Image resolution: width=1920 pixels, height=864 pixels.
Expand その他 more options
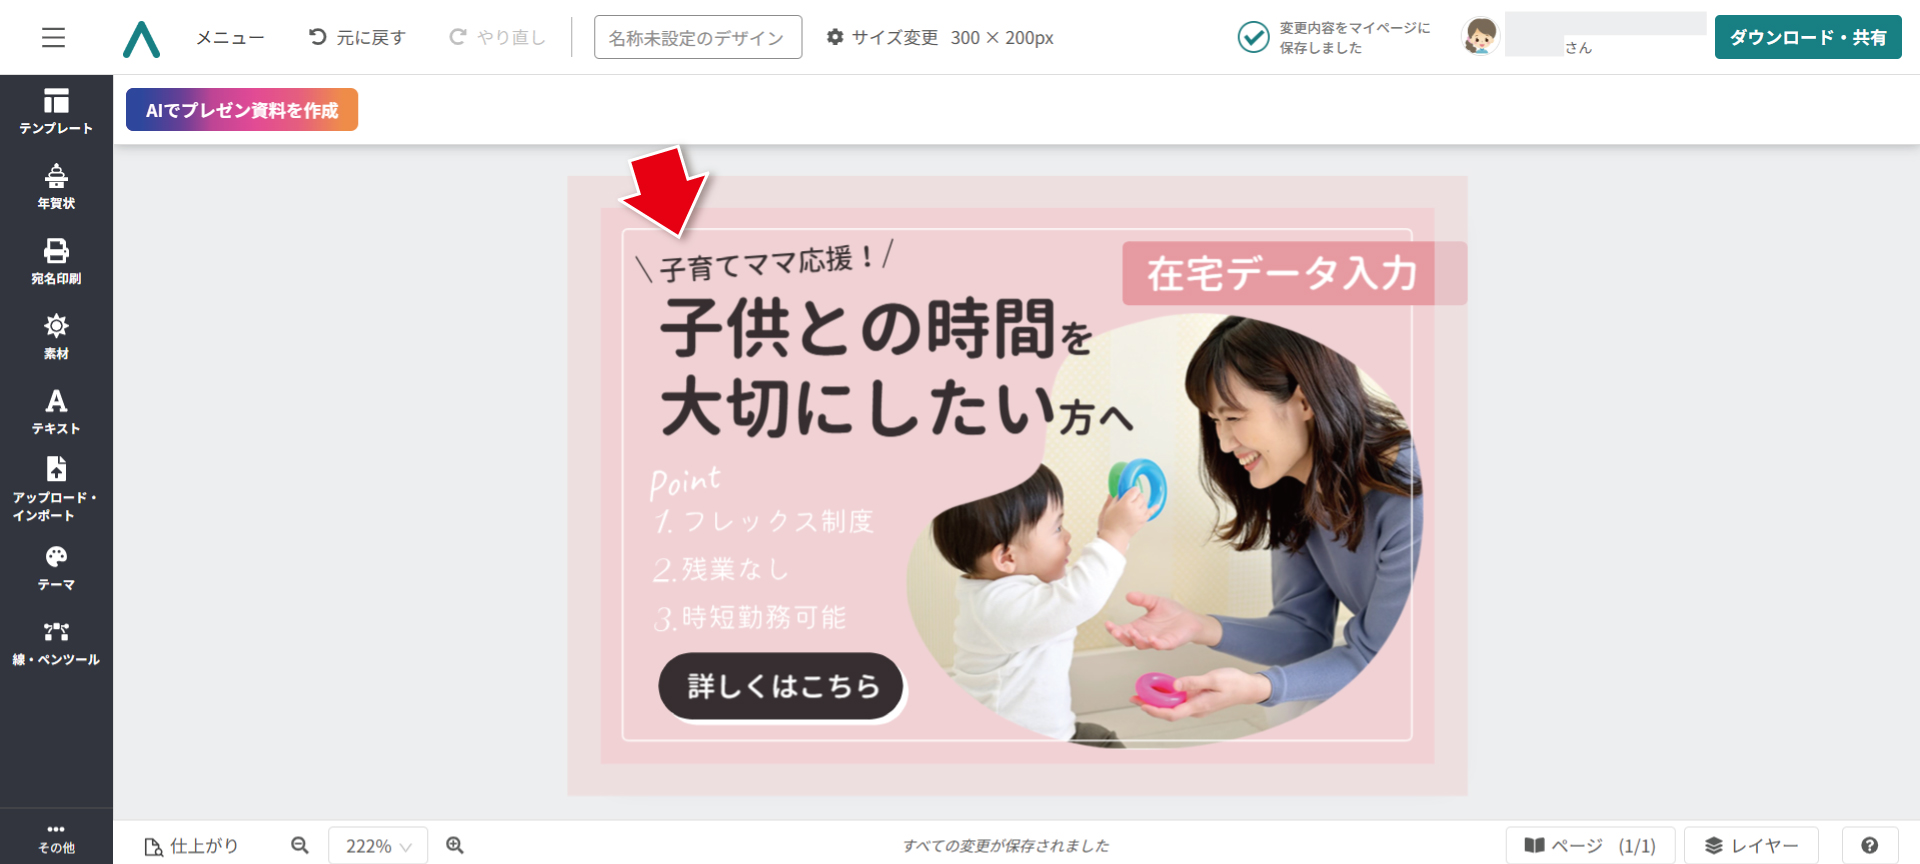coord(56,837)
